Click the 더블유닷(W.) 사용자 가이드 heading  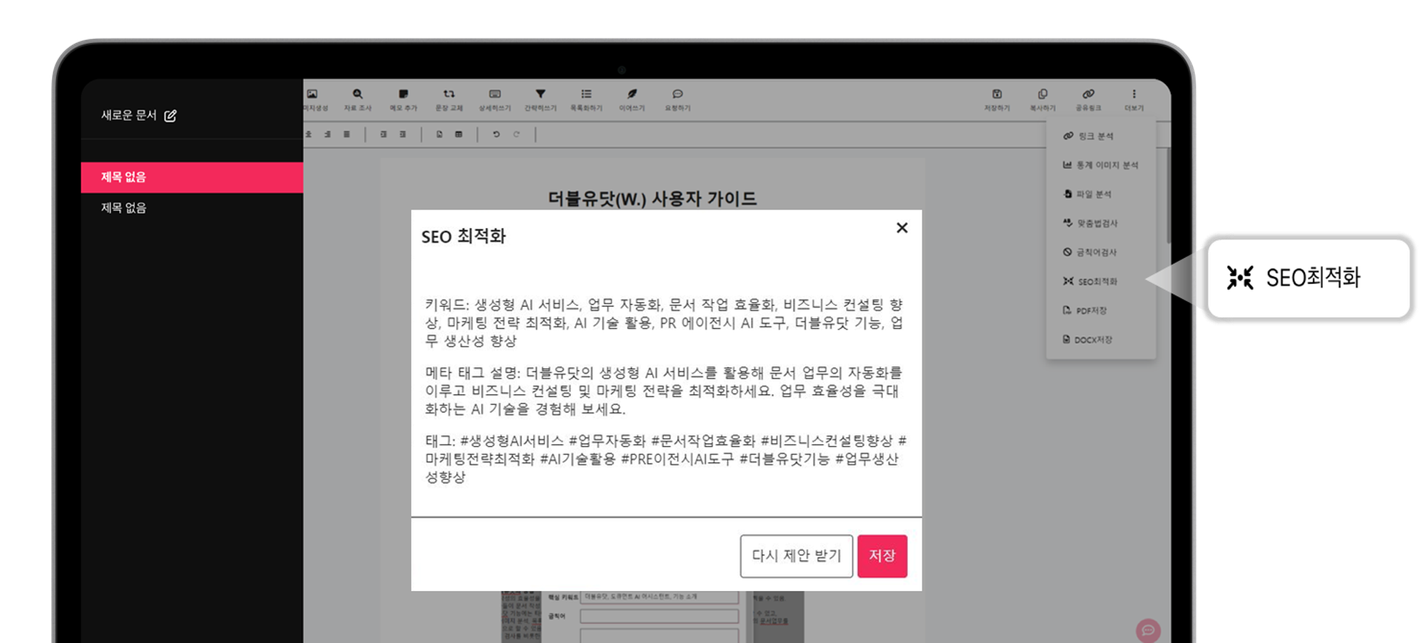[x=652, y=198]
